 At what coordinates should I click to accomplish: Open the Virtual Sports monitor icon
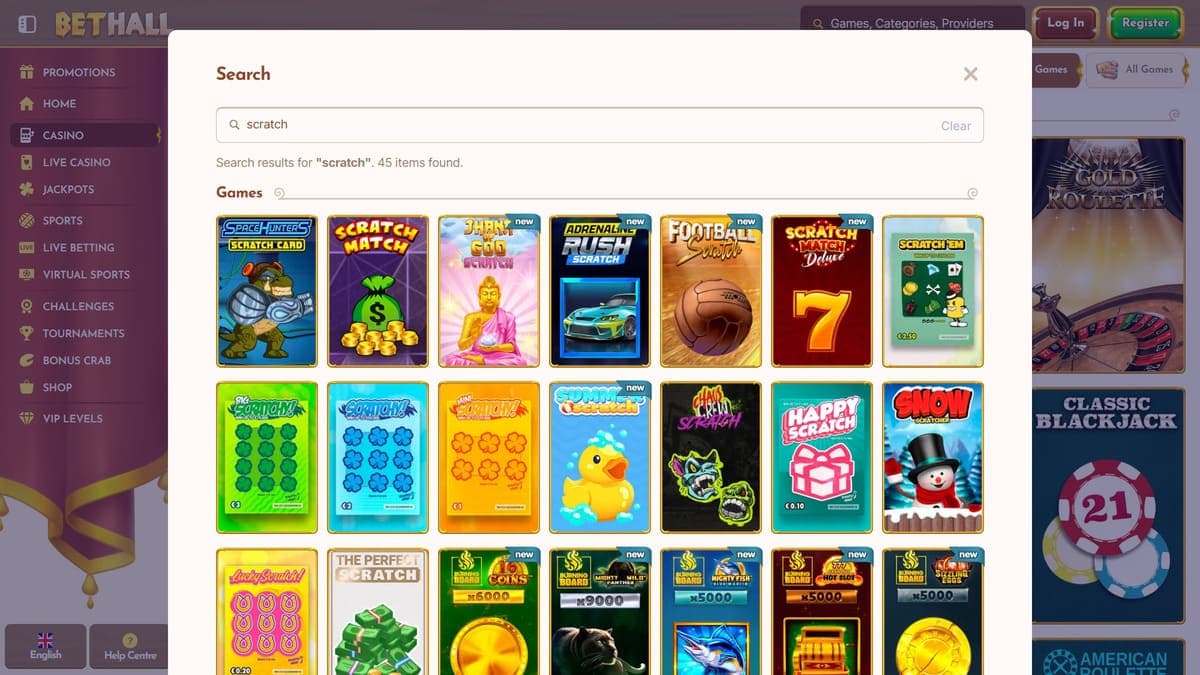coord(26,274)
